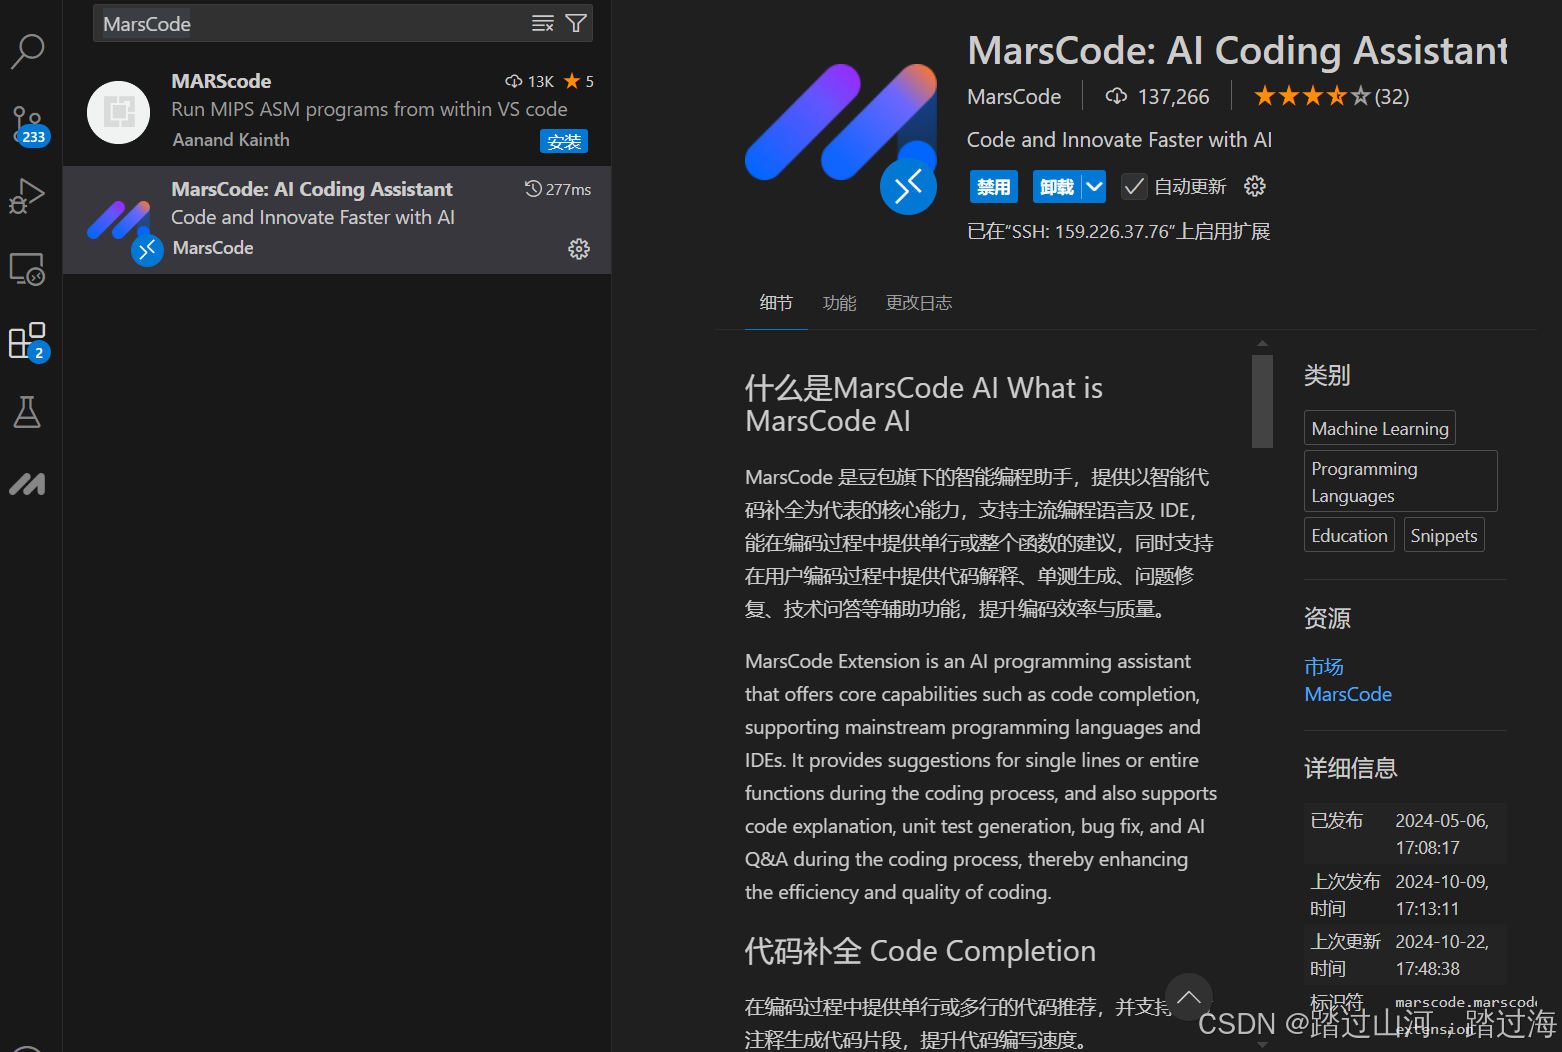Open Source Control view with 233 badge

pyautogui.click(x=28, y=126)
